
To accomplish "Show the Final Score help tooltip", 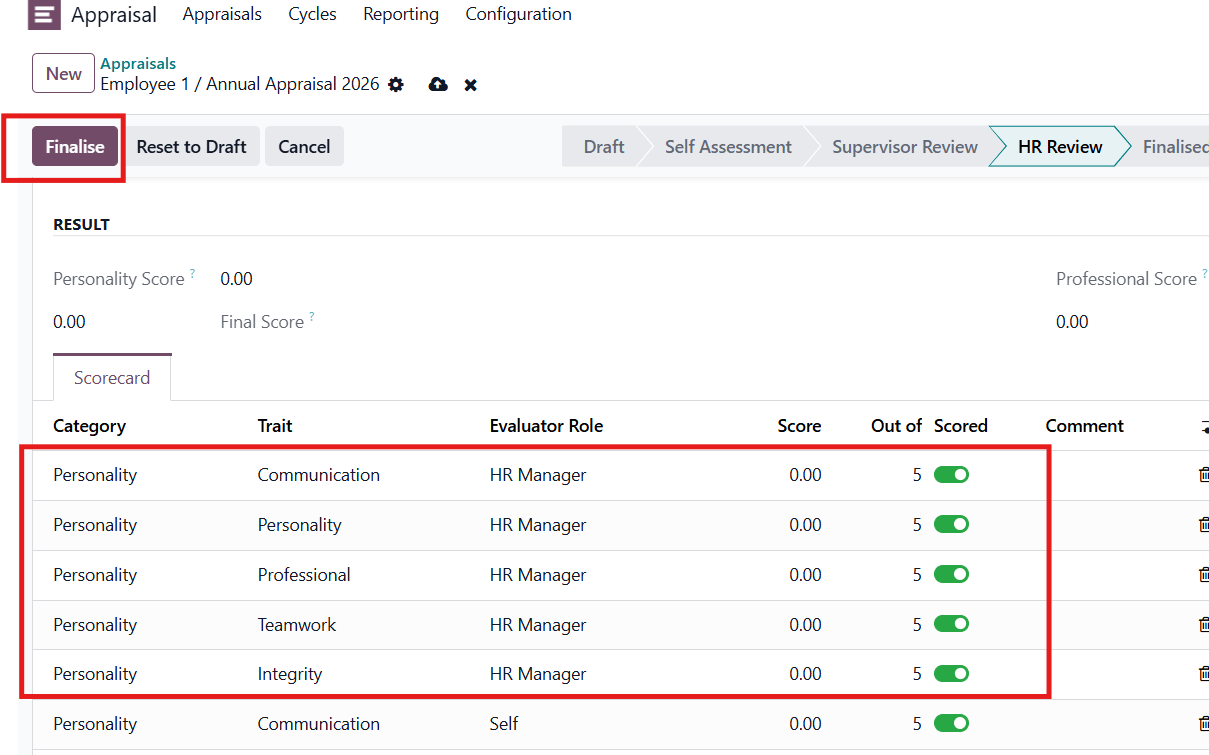I will click(311, 317).
